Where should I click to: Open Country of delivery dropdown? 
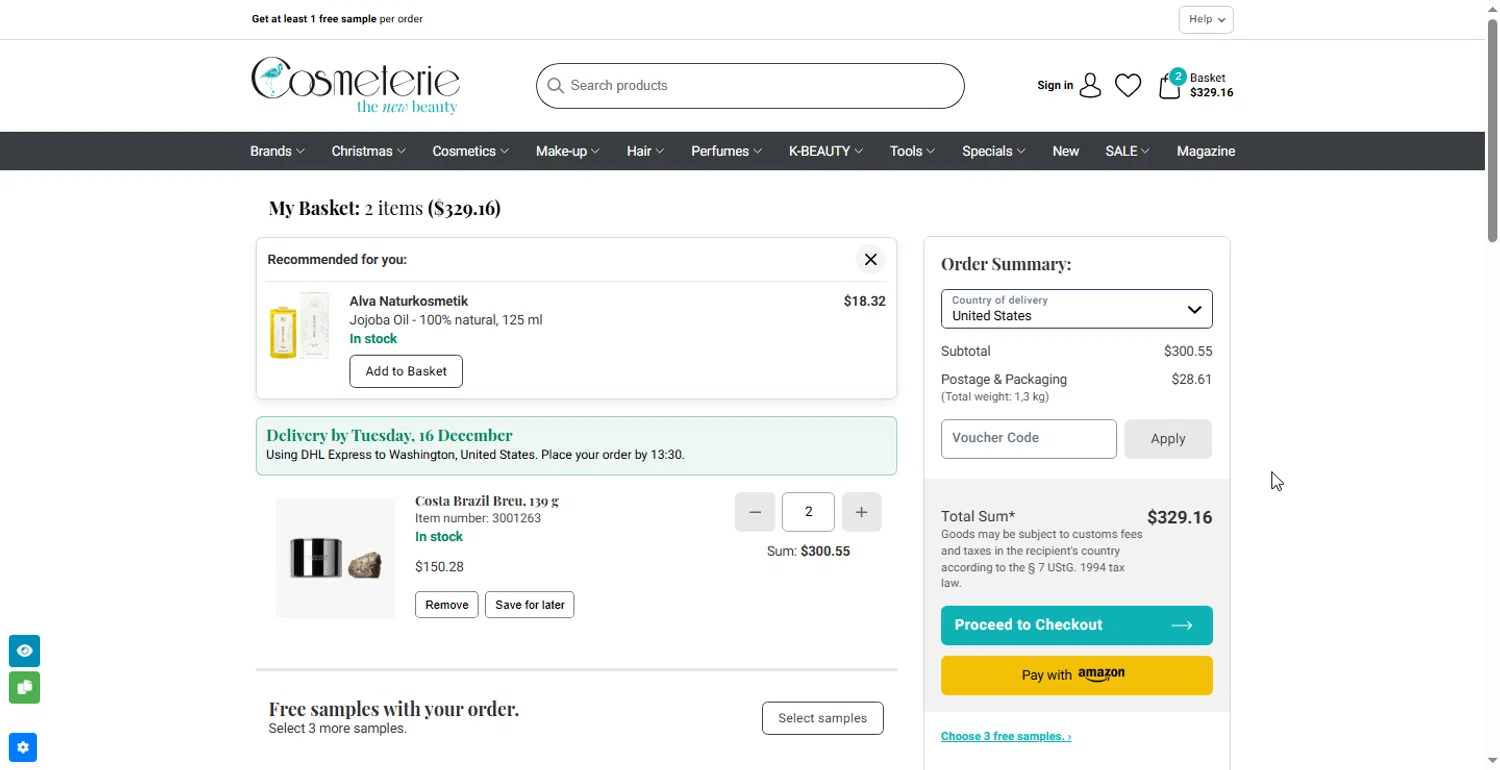click(1077, 309)
